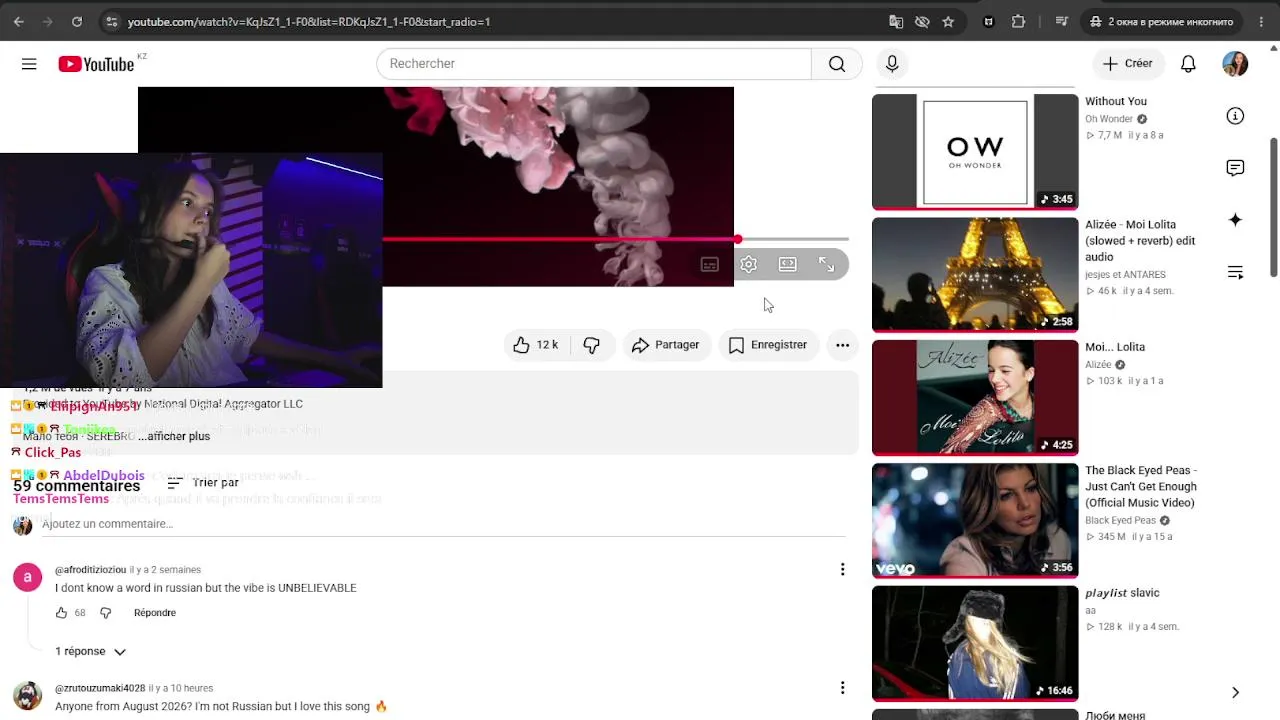The image size is (1280, 720).
Task: Share the video with Partager
Action: pyautogui.click(x=666, y=345)
